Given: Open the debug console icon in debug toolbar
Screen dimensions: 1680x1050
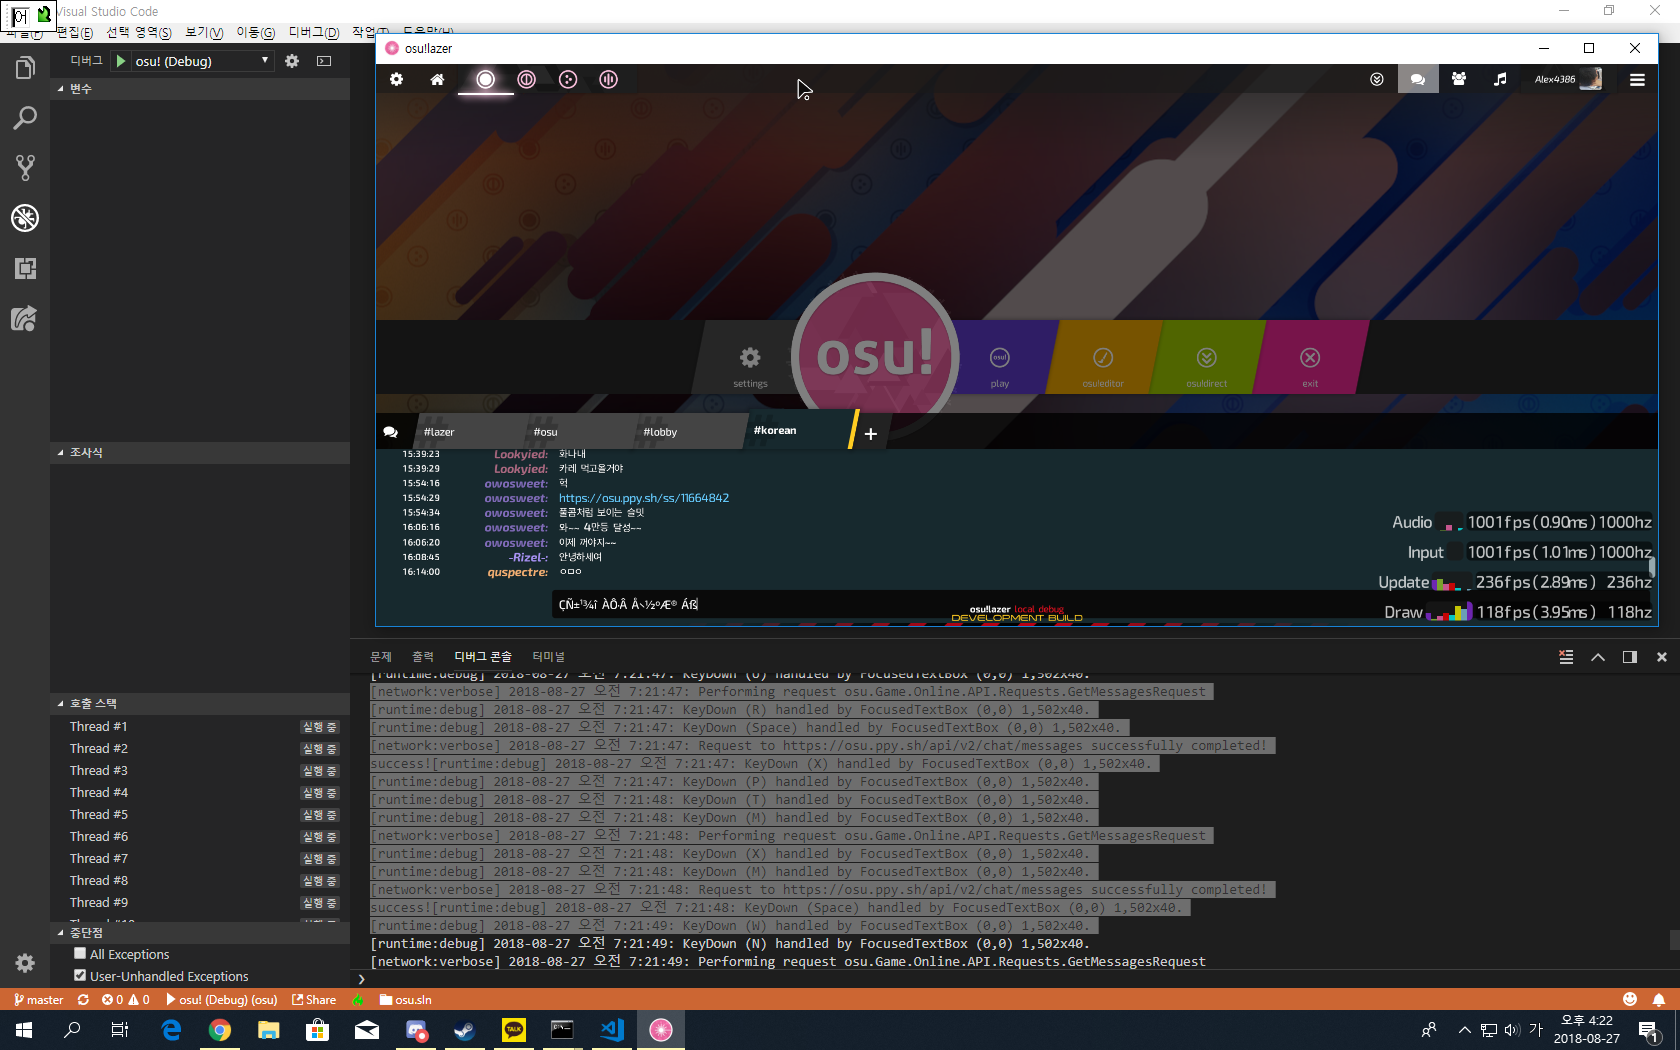Looking at the screenshot, I should coord(324,61).
